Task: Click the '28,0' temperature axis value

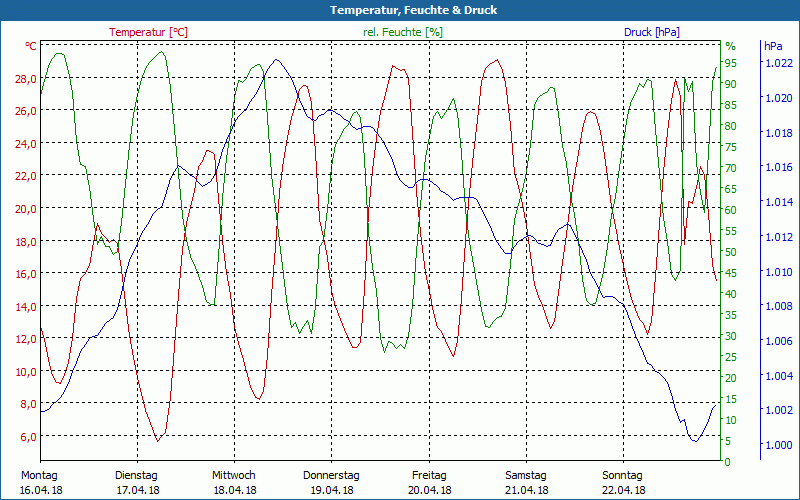Action: [x=26, y=79]
